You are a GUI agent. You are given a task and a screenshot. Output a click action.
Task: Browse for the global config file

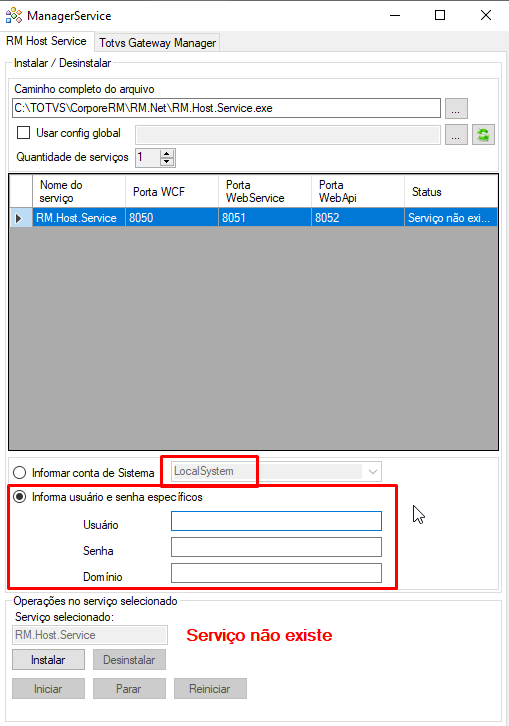tap(456, 135)
